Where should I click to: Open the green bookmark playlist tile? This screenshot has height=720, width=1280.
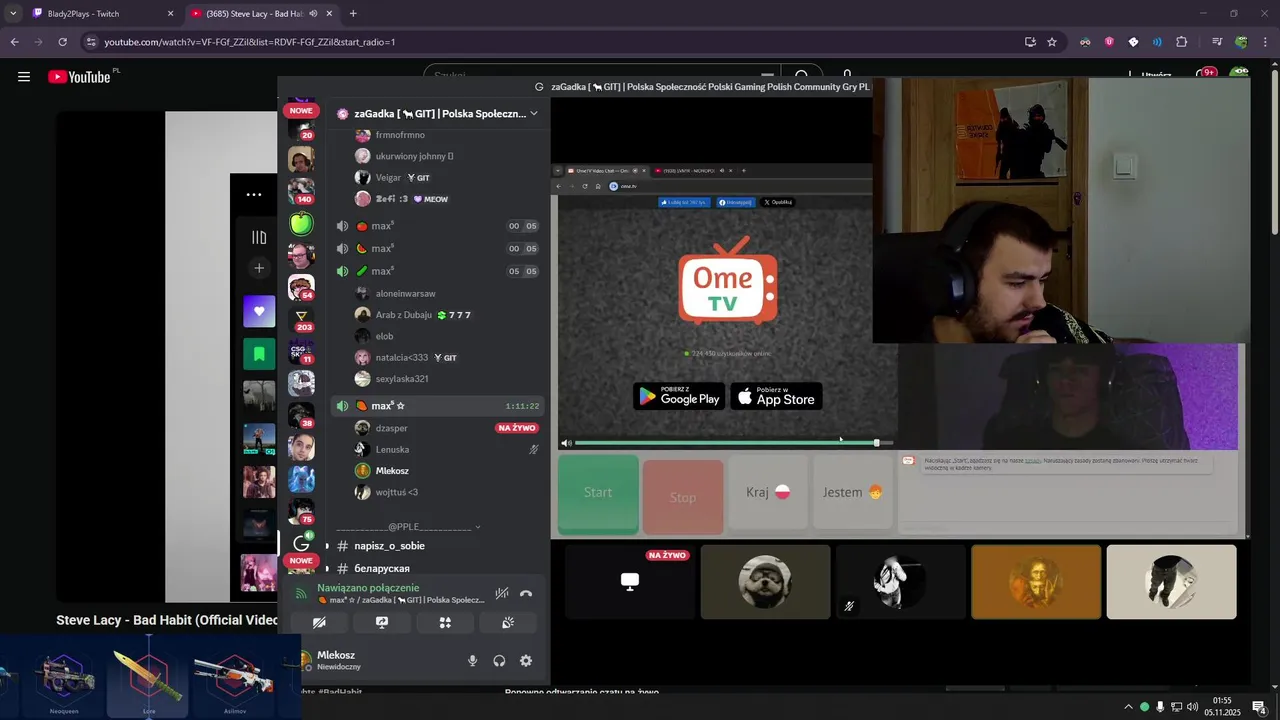click(259, 354)
